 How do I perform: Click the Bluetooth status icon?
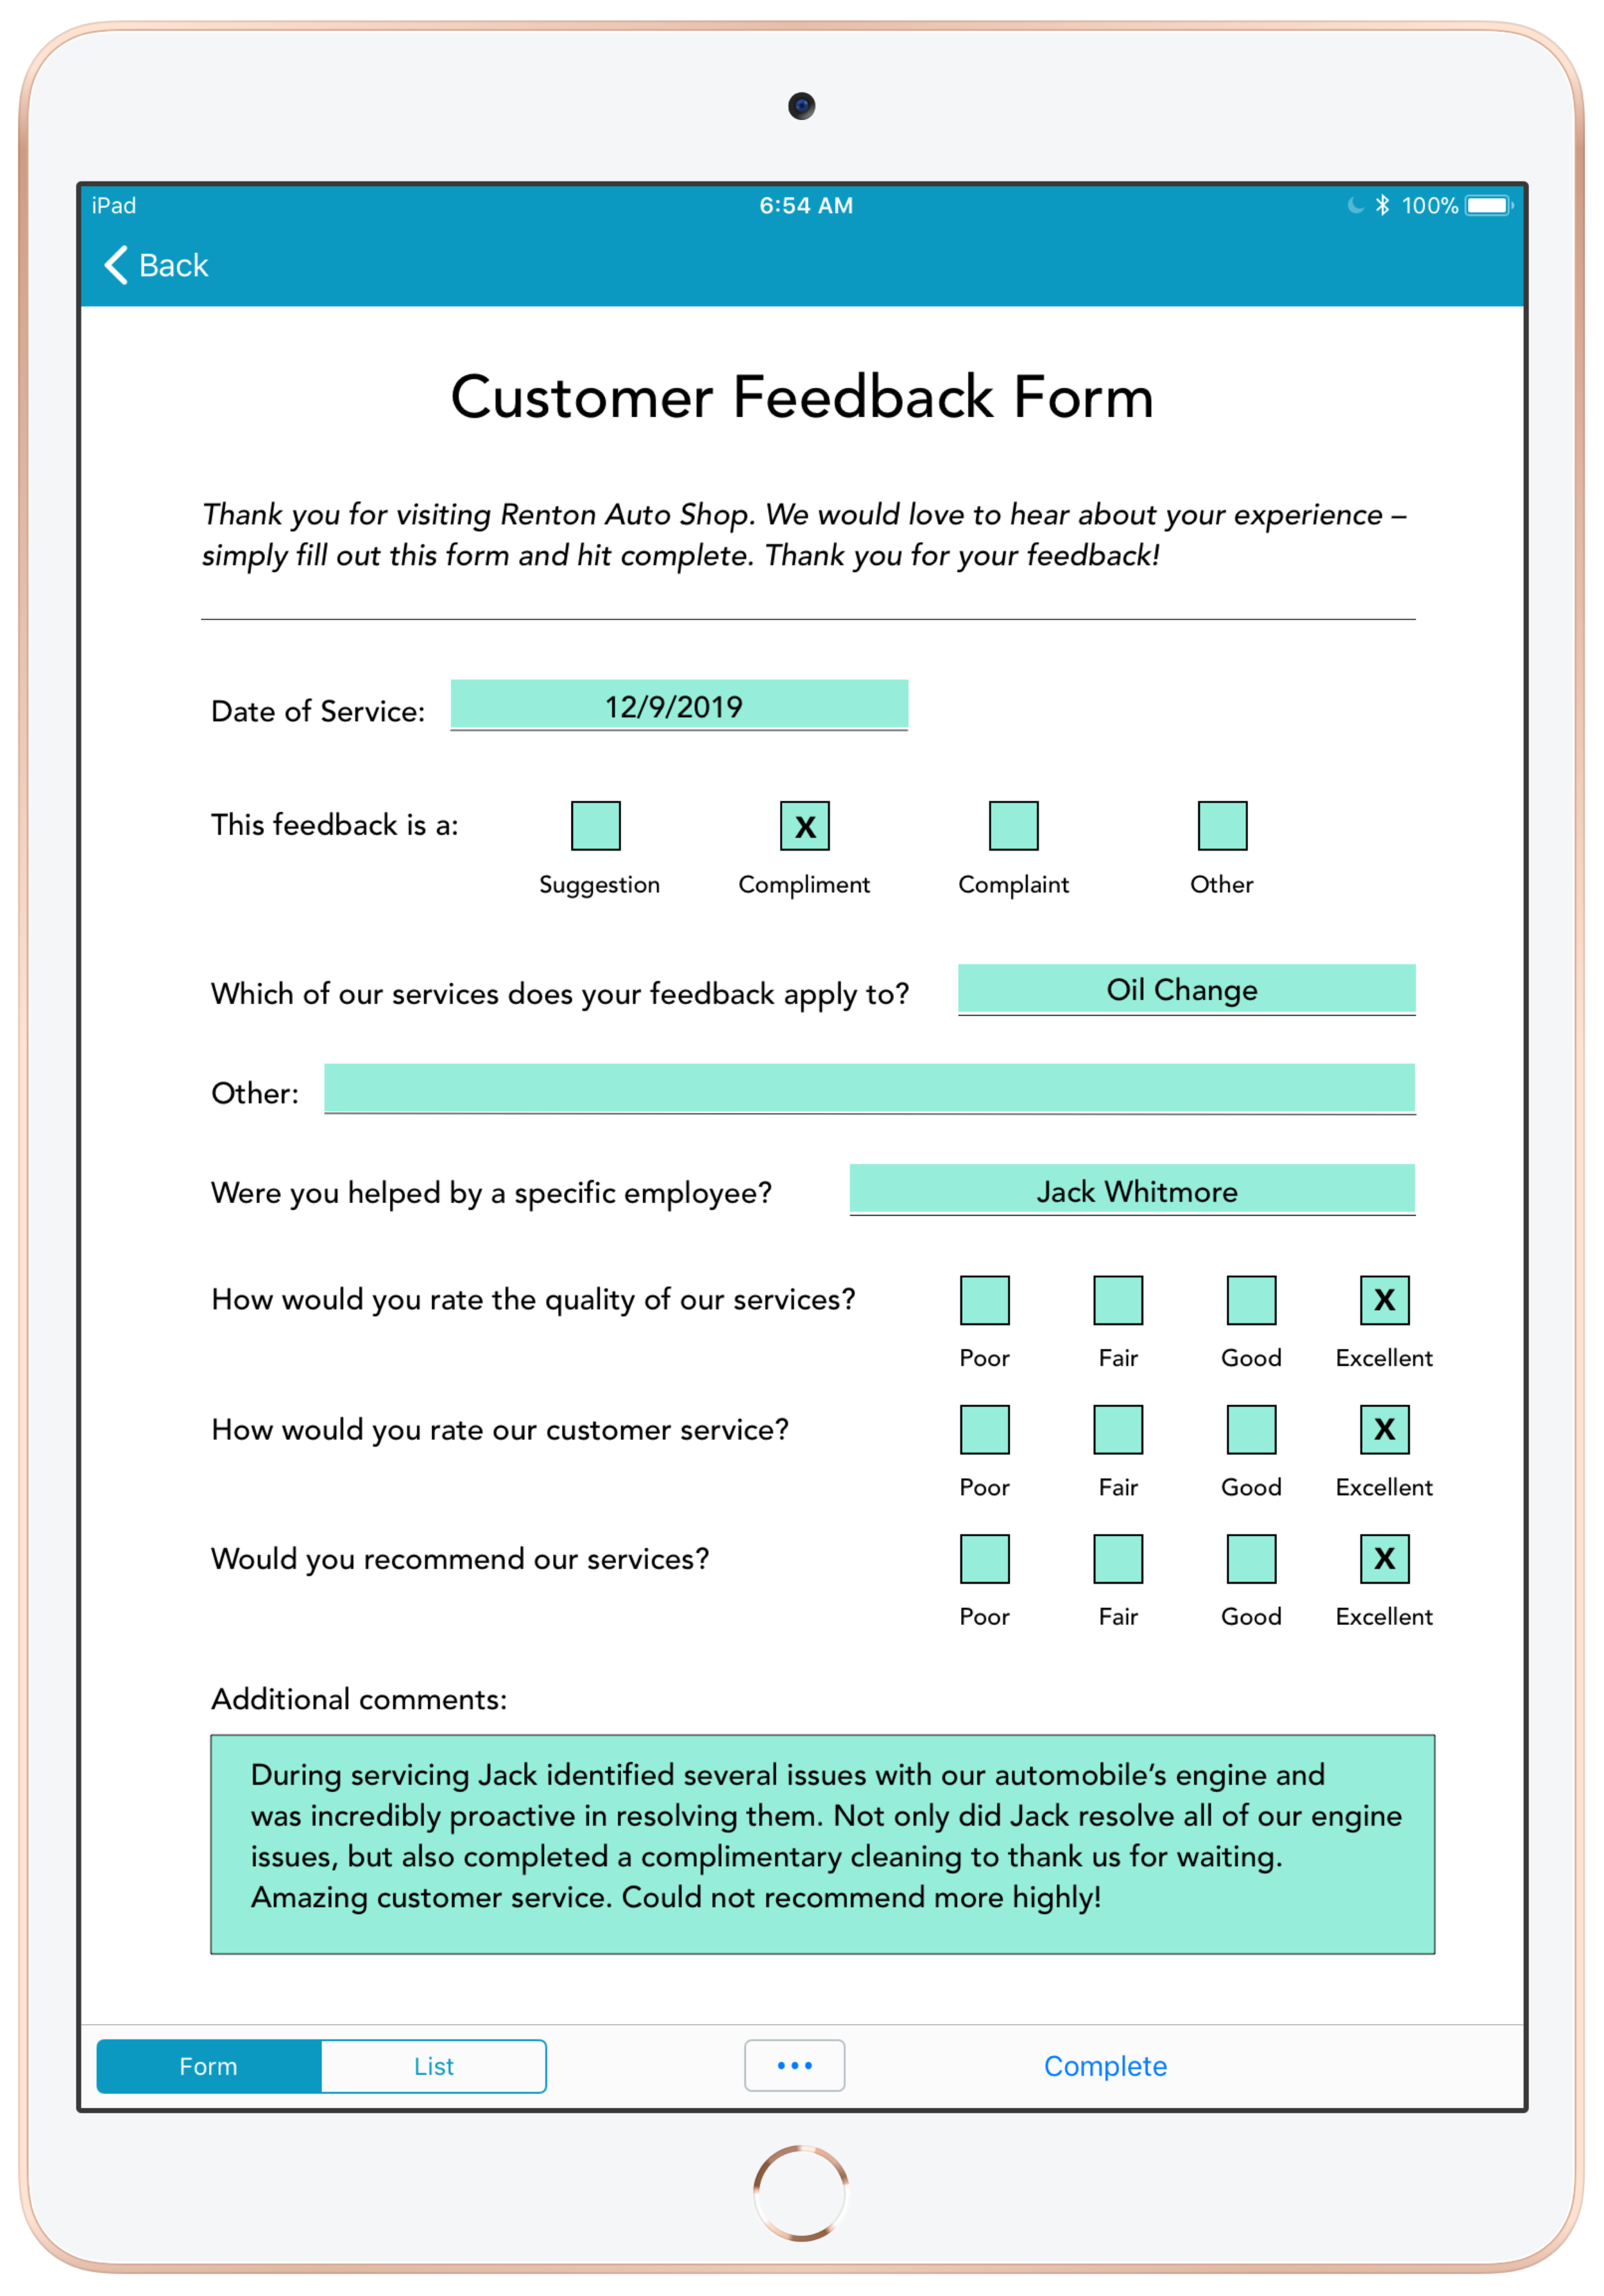tap(1365, 211)
